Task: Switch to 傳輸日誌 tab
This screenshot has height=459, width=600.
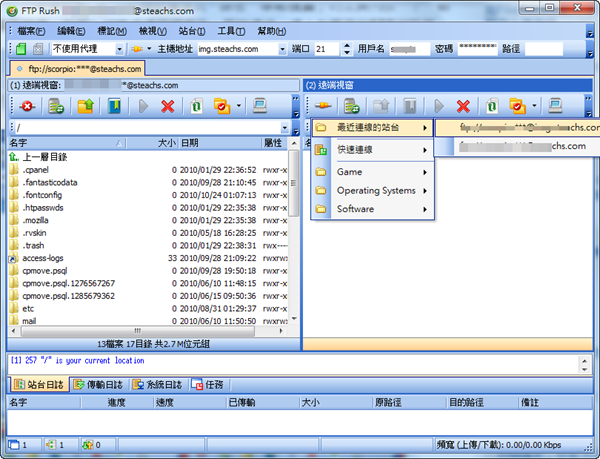Action: click(98, 384)
